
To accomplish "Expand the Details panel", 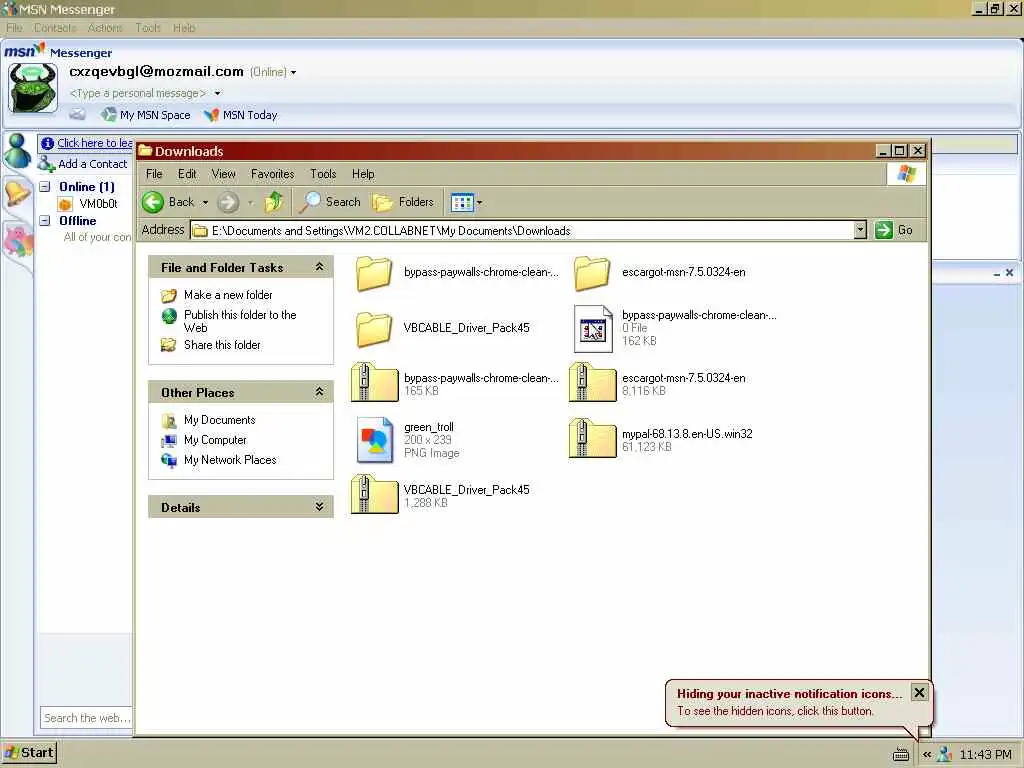I will click(x=319, y=507).
